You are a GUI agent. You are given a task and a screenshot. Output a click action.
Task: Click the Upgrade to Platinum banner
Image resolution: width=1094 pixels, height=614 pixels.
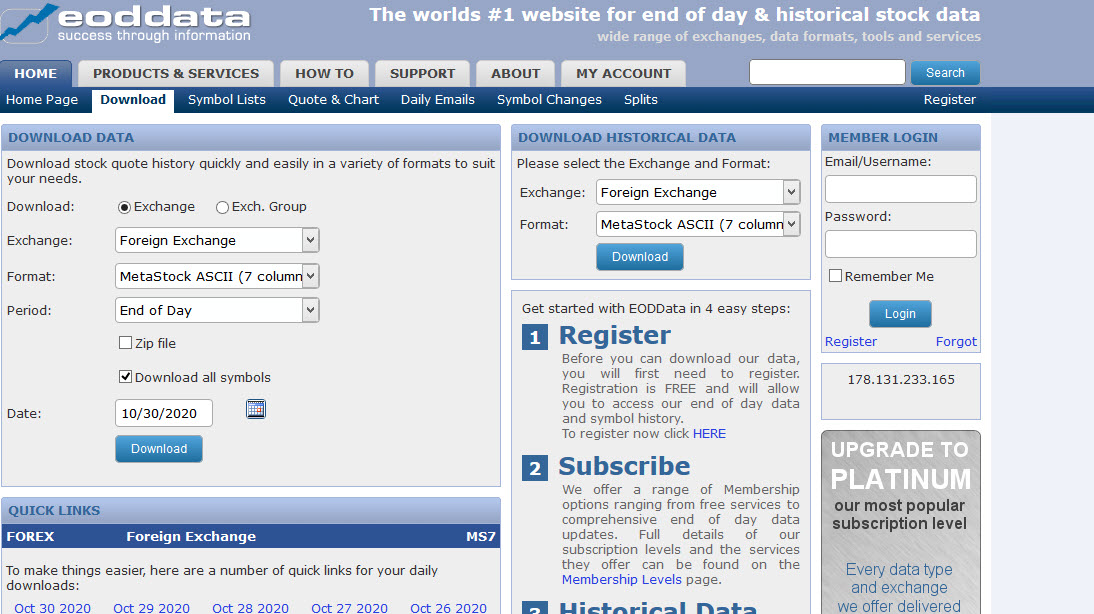(x=901, y=522)
